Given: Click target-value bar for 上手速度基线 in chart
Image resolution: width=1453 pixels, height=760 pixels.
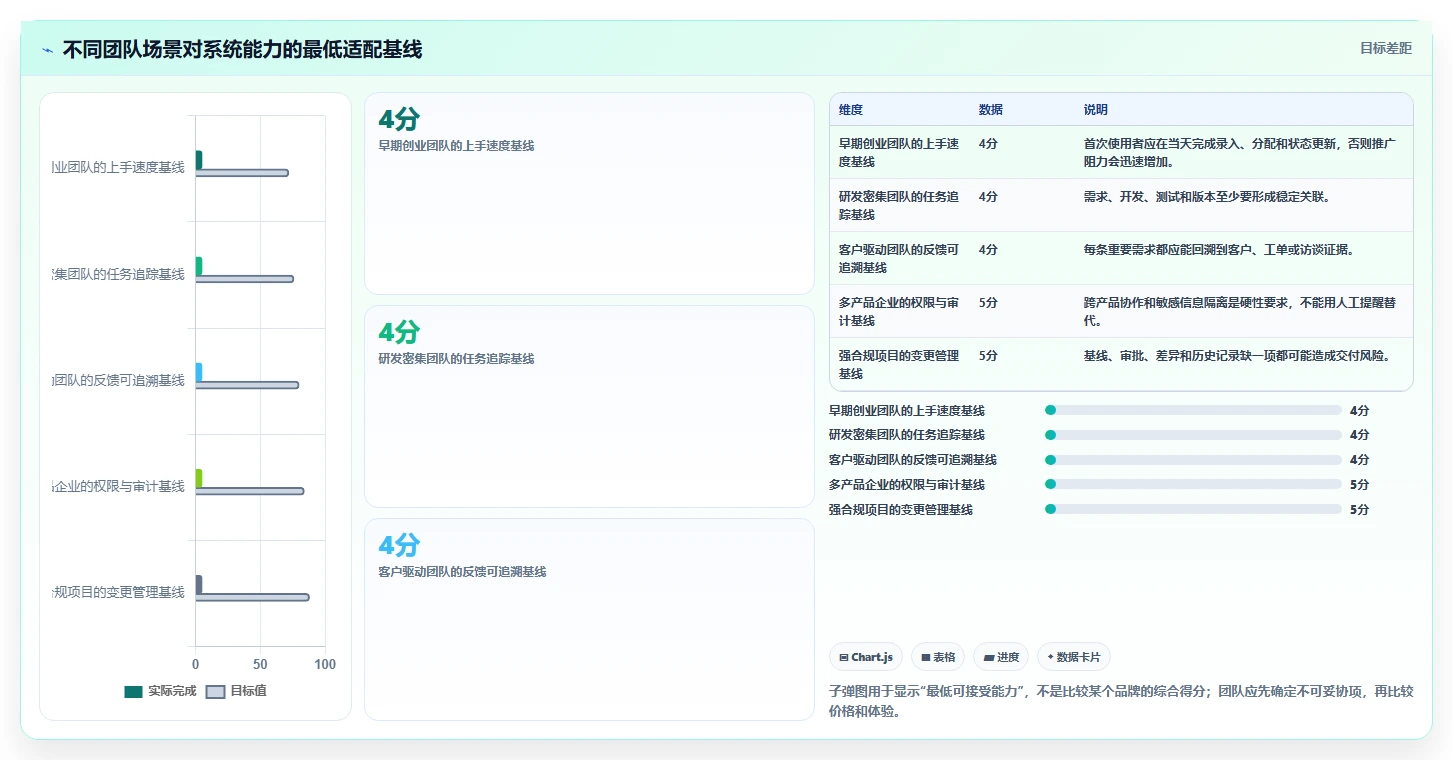Looking at the screenshot, I should tap(242, 173).
